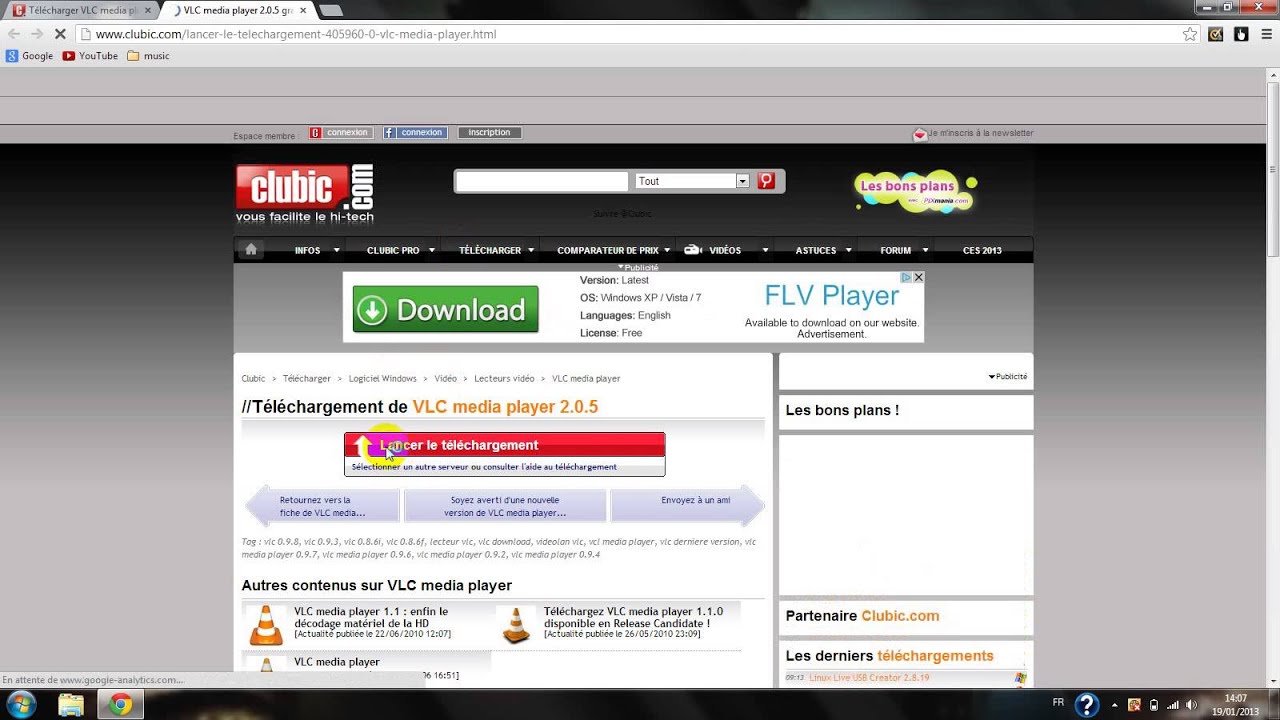Open the YouTube bookmark

(90, 56)
